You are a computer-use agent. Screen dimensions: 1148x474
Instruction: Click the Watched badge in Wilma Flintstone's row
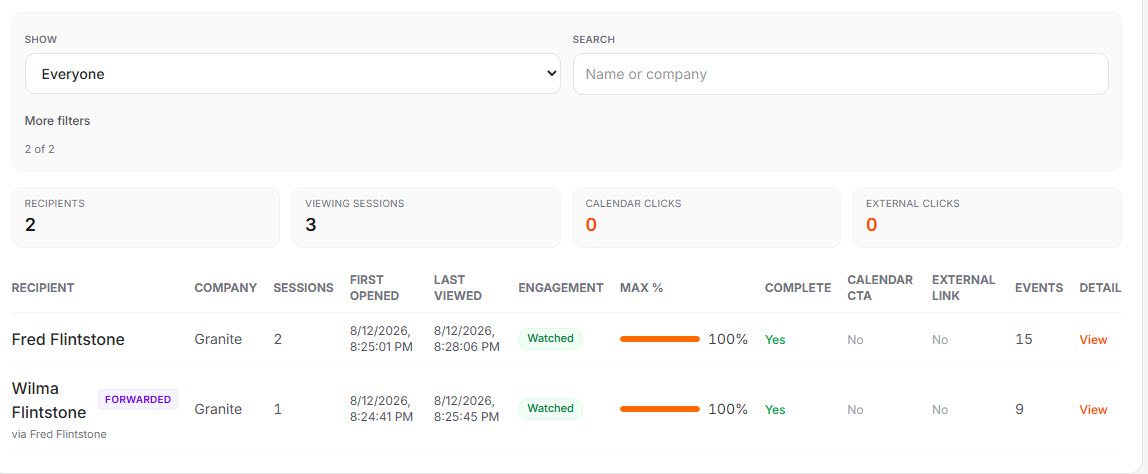pyautogui.click(x=551, y=408)
